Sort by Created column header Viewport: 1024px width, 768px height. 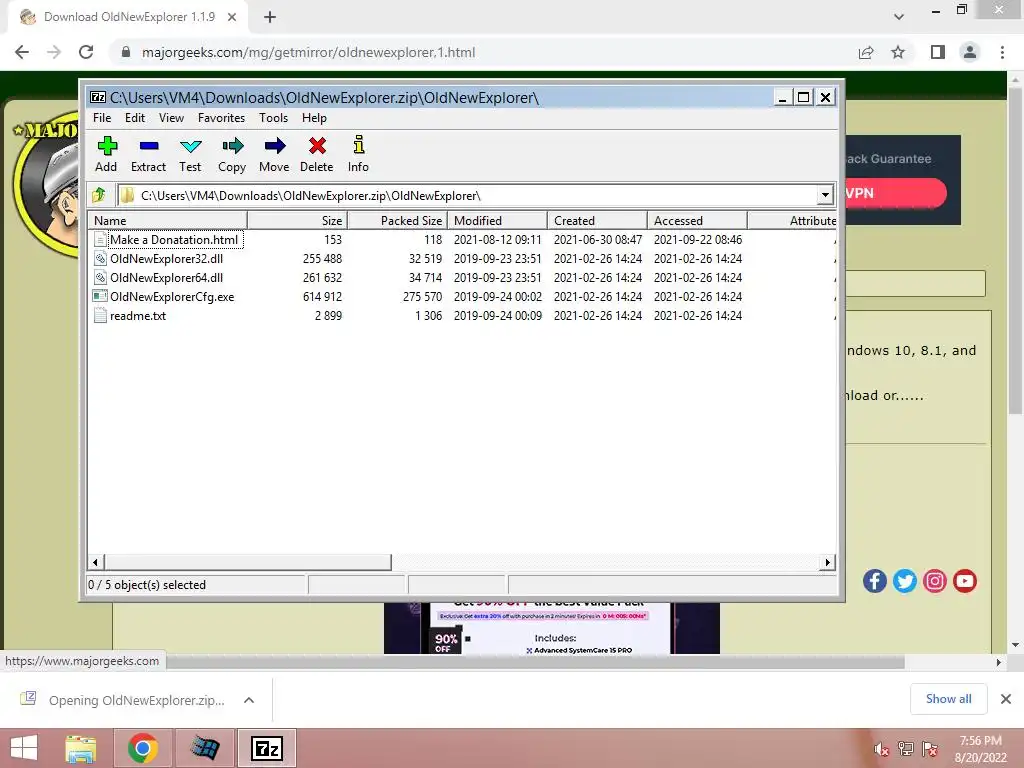598,221
